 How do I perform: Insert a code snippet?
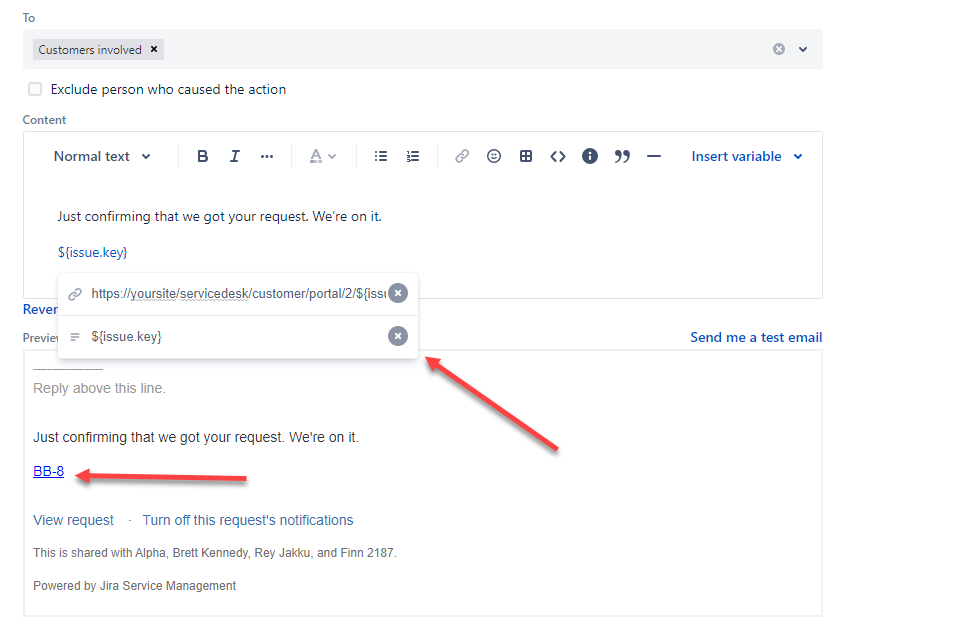(558, 157)
